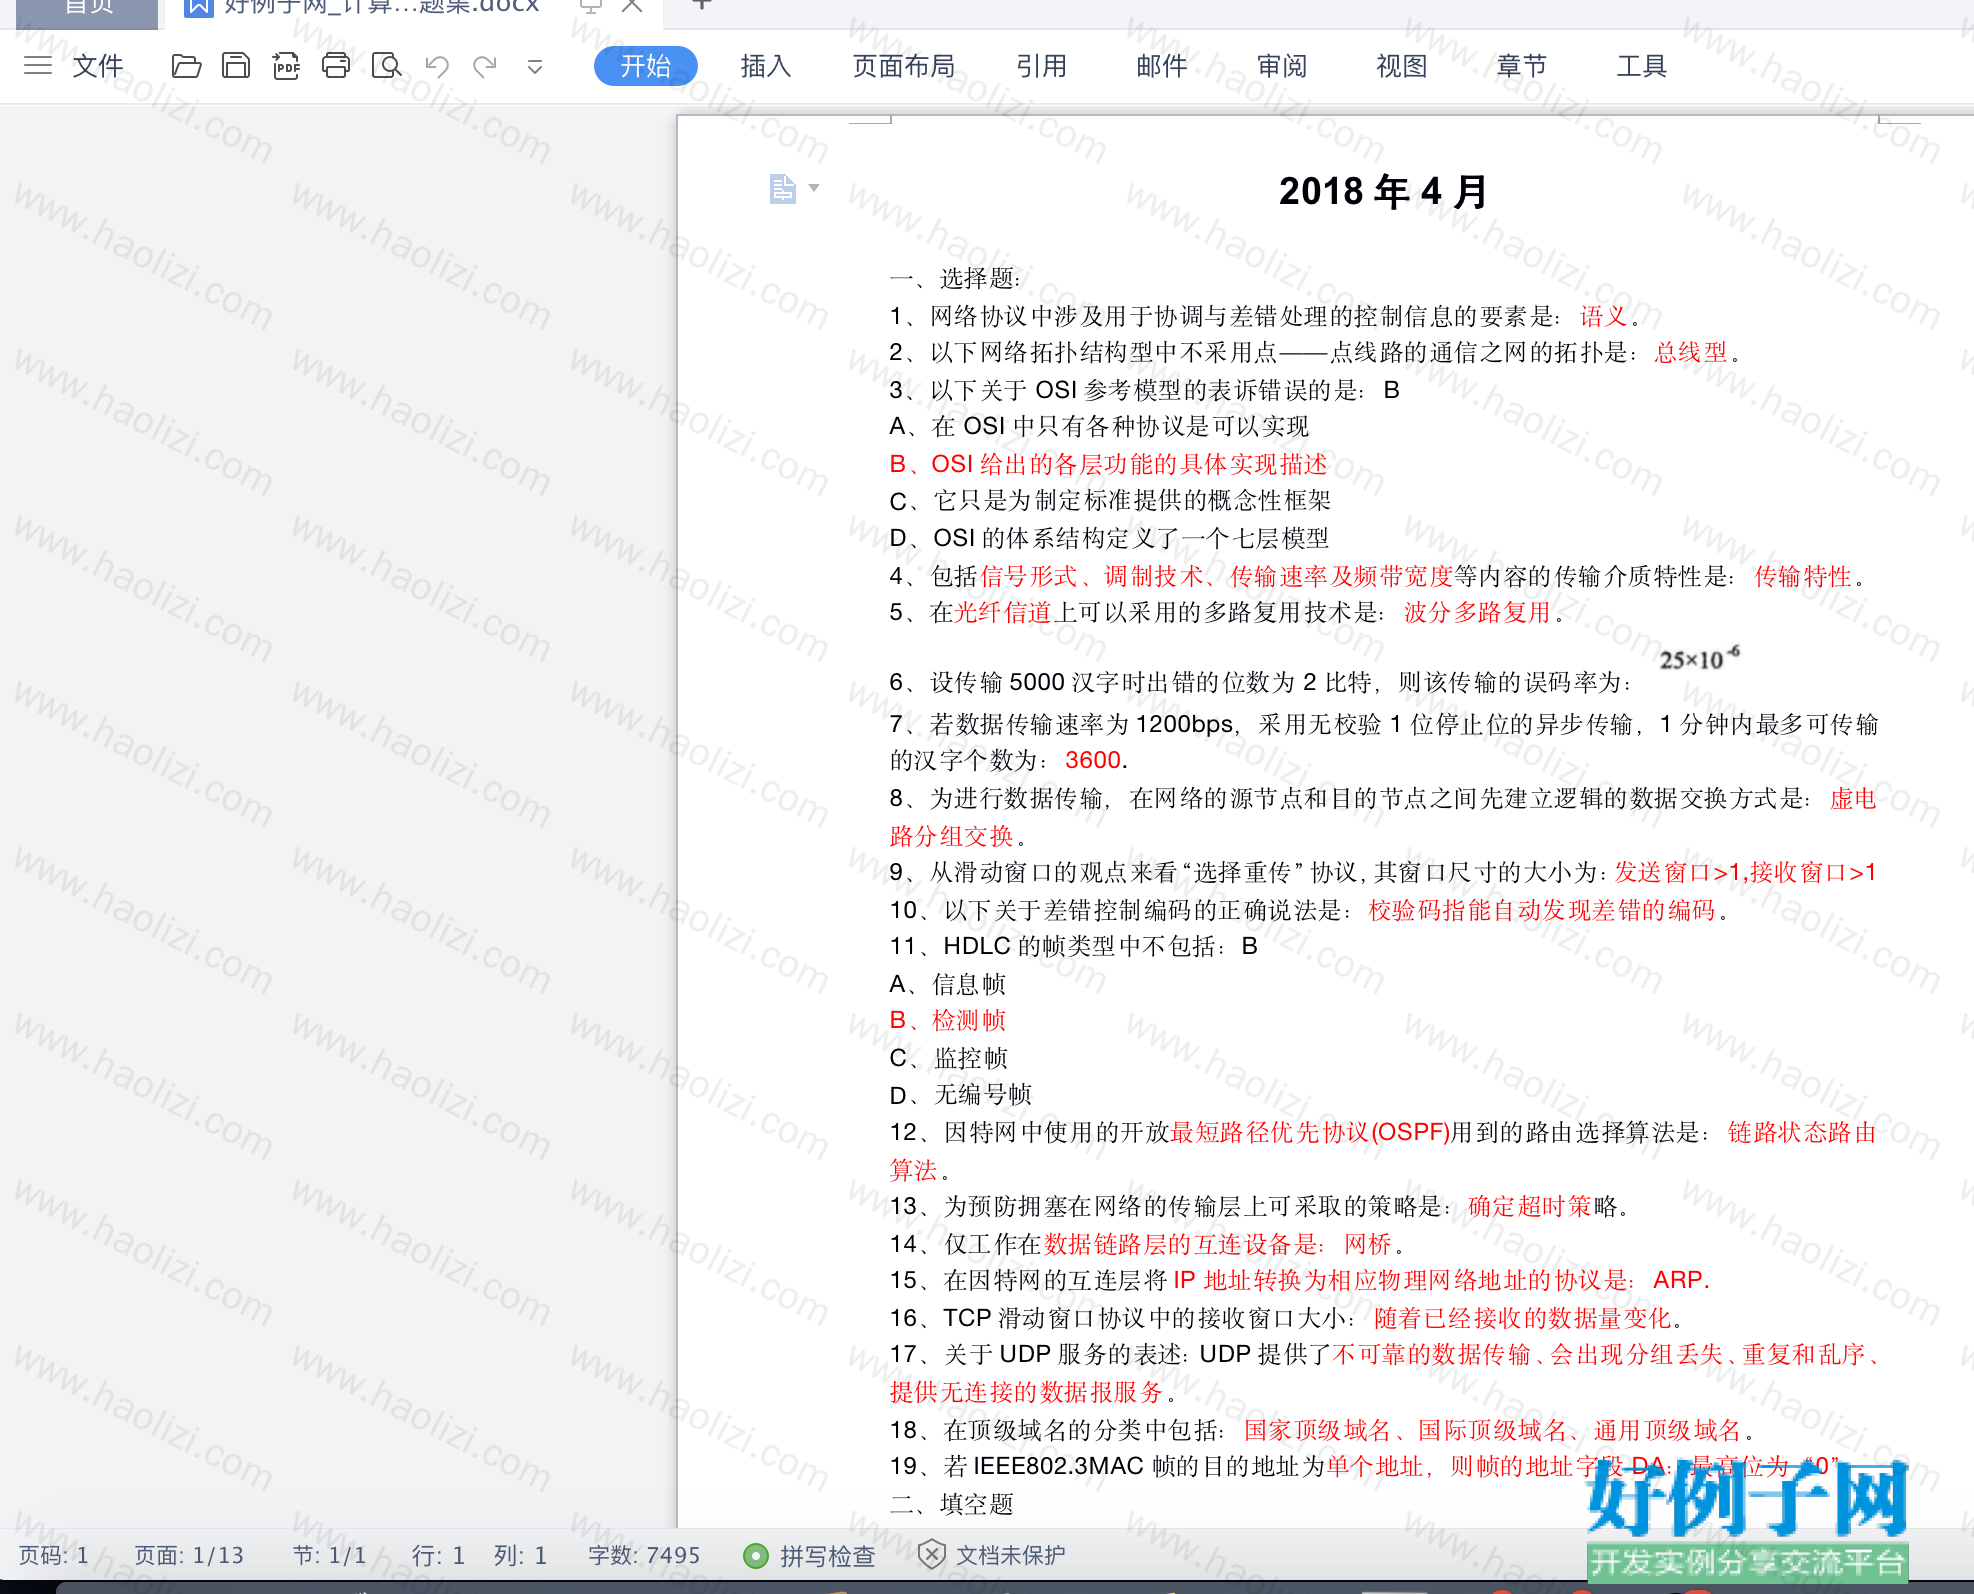Click the red option B、检测帧
1974x1594 pixels.
[x=947, y=1020]
